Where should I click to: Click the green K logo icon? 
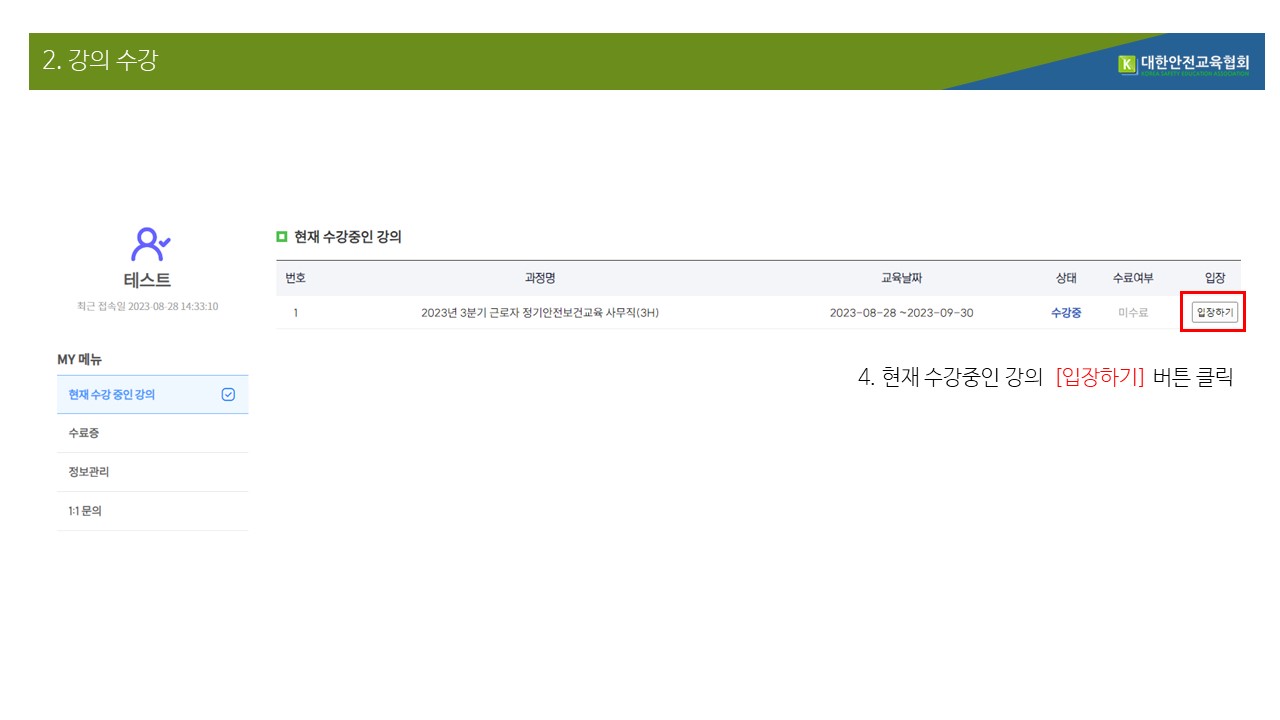tap(1127, 65)
